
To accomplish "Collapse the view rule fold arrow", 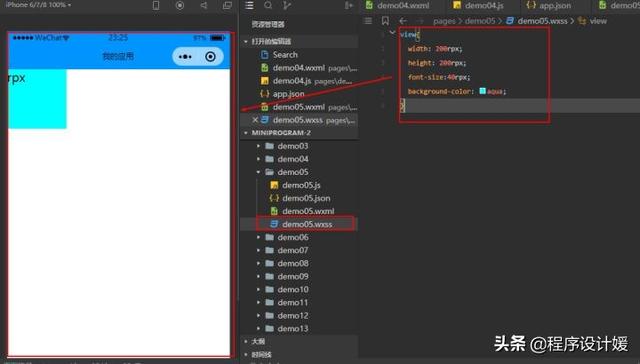I will click(x=392, y=33).
